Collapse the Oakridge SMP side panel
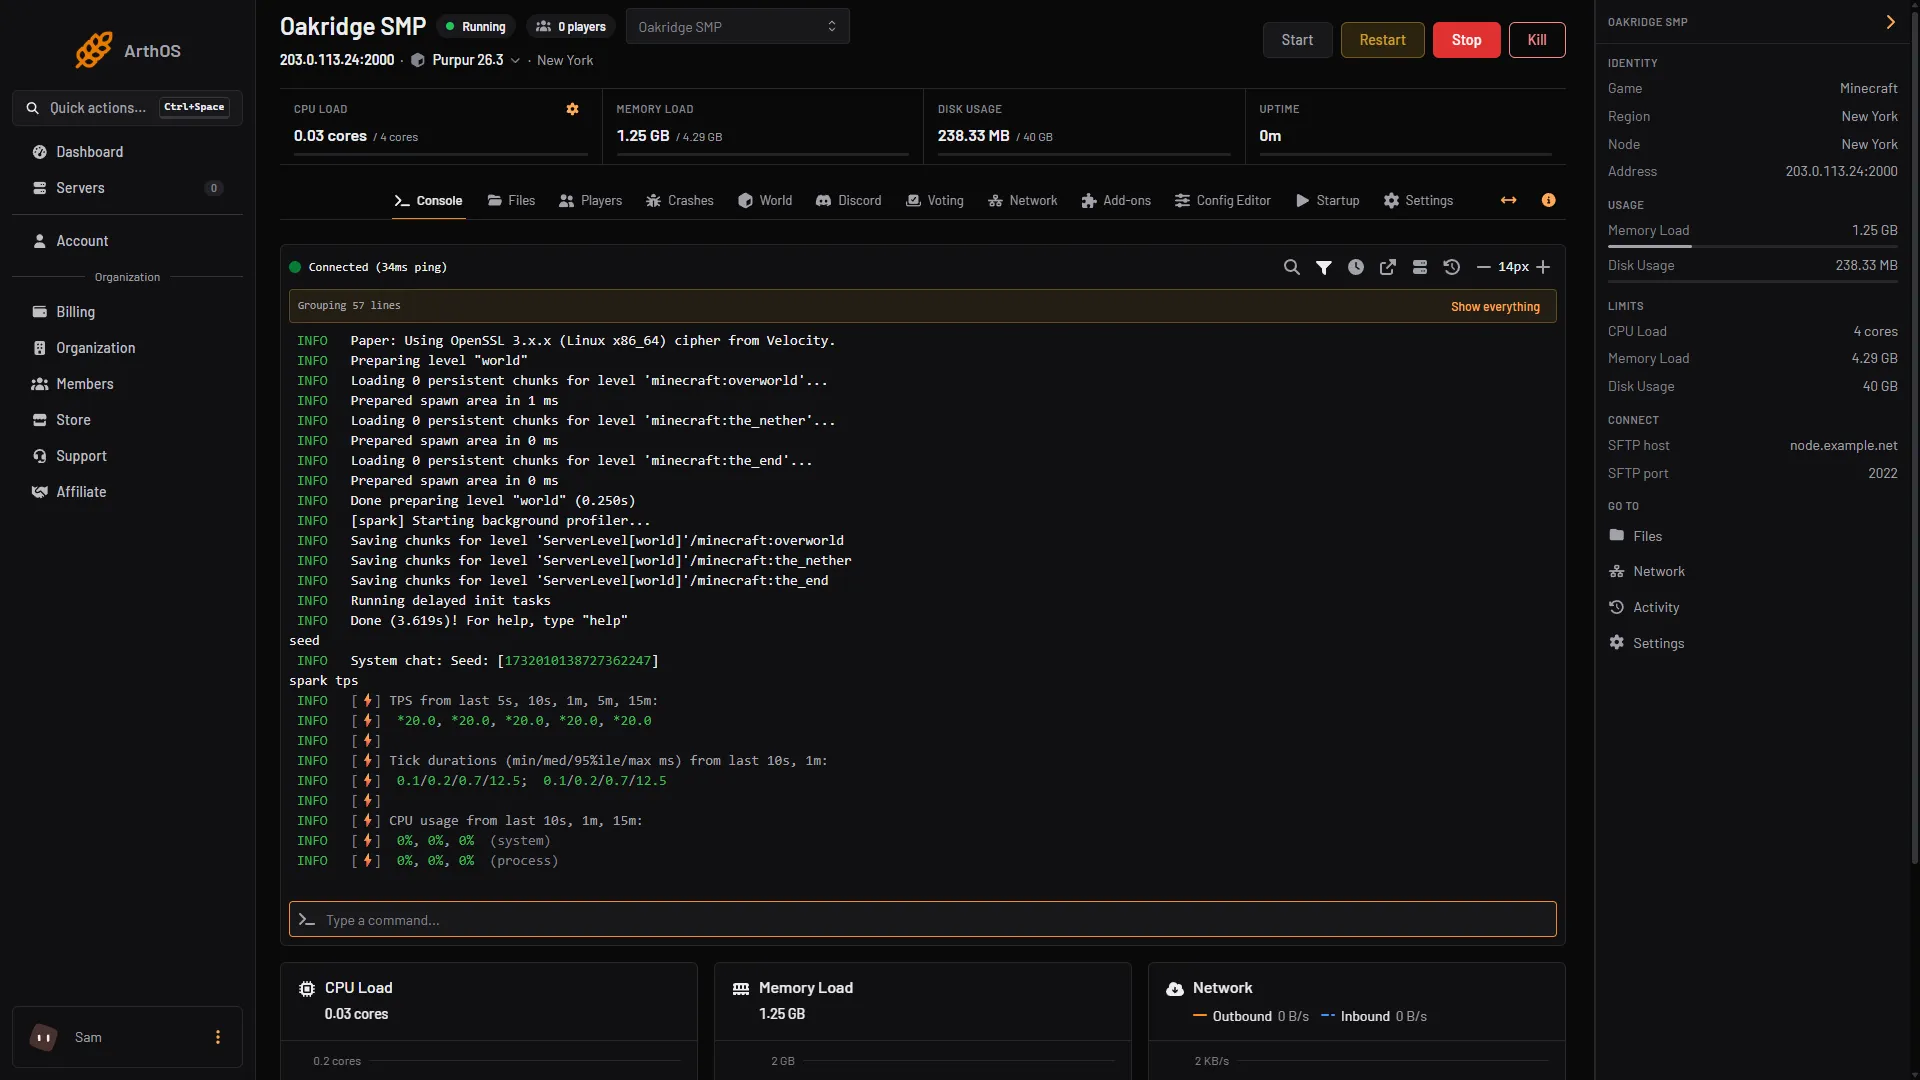The width and height of the screenshot is (1920, 1080). coord(1891,22)
